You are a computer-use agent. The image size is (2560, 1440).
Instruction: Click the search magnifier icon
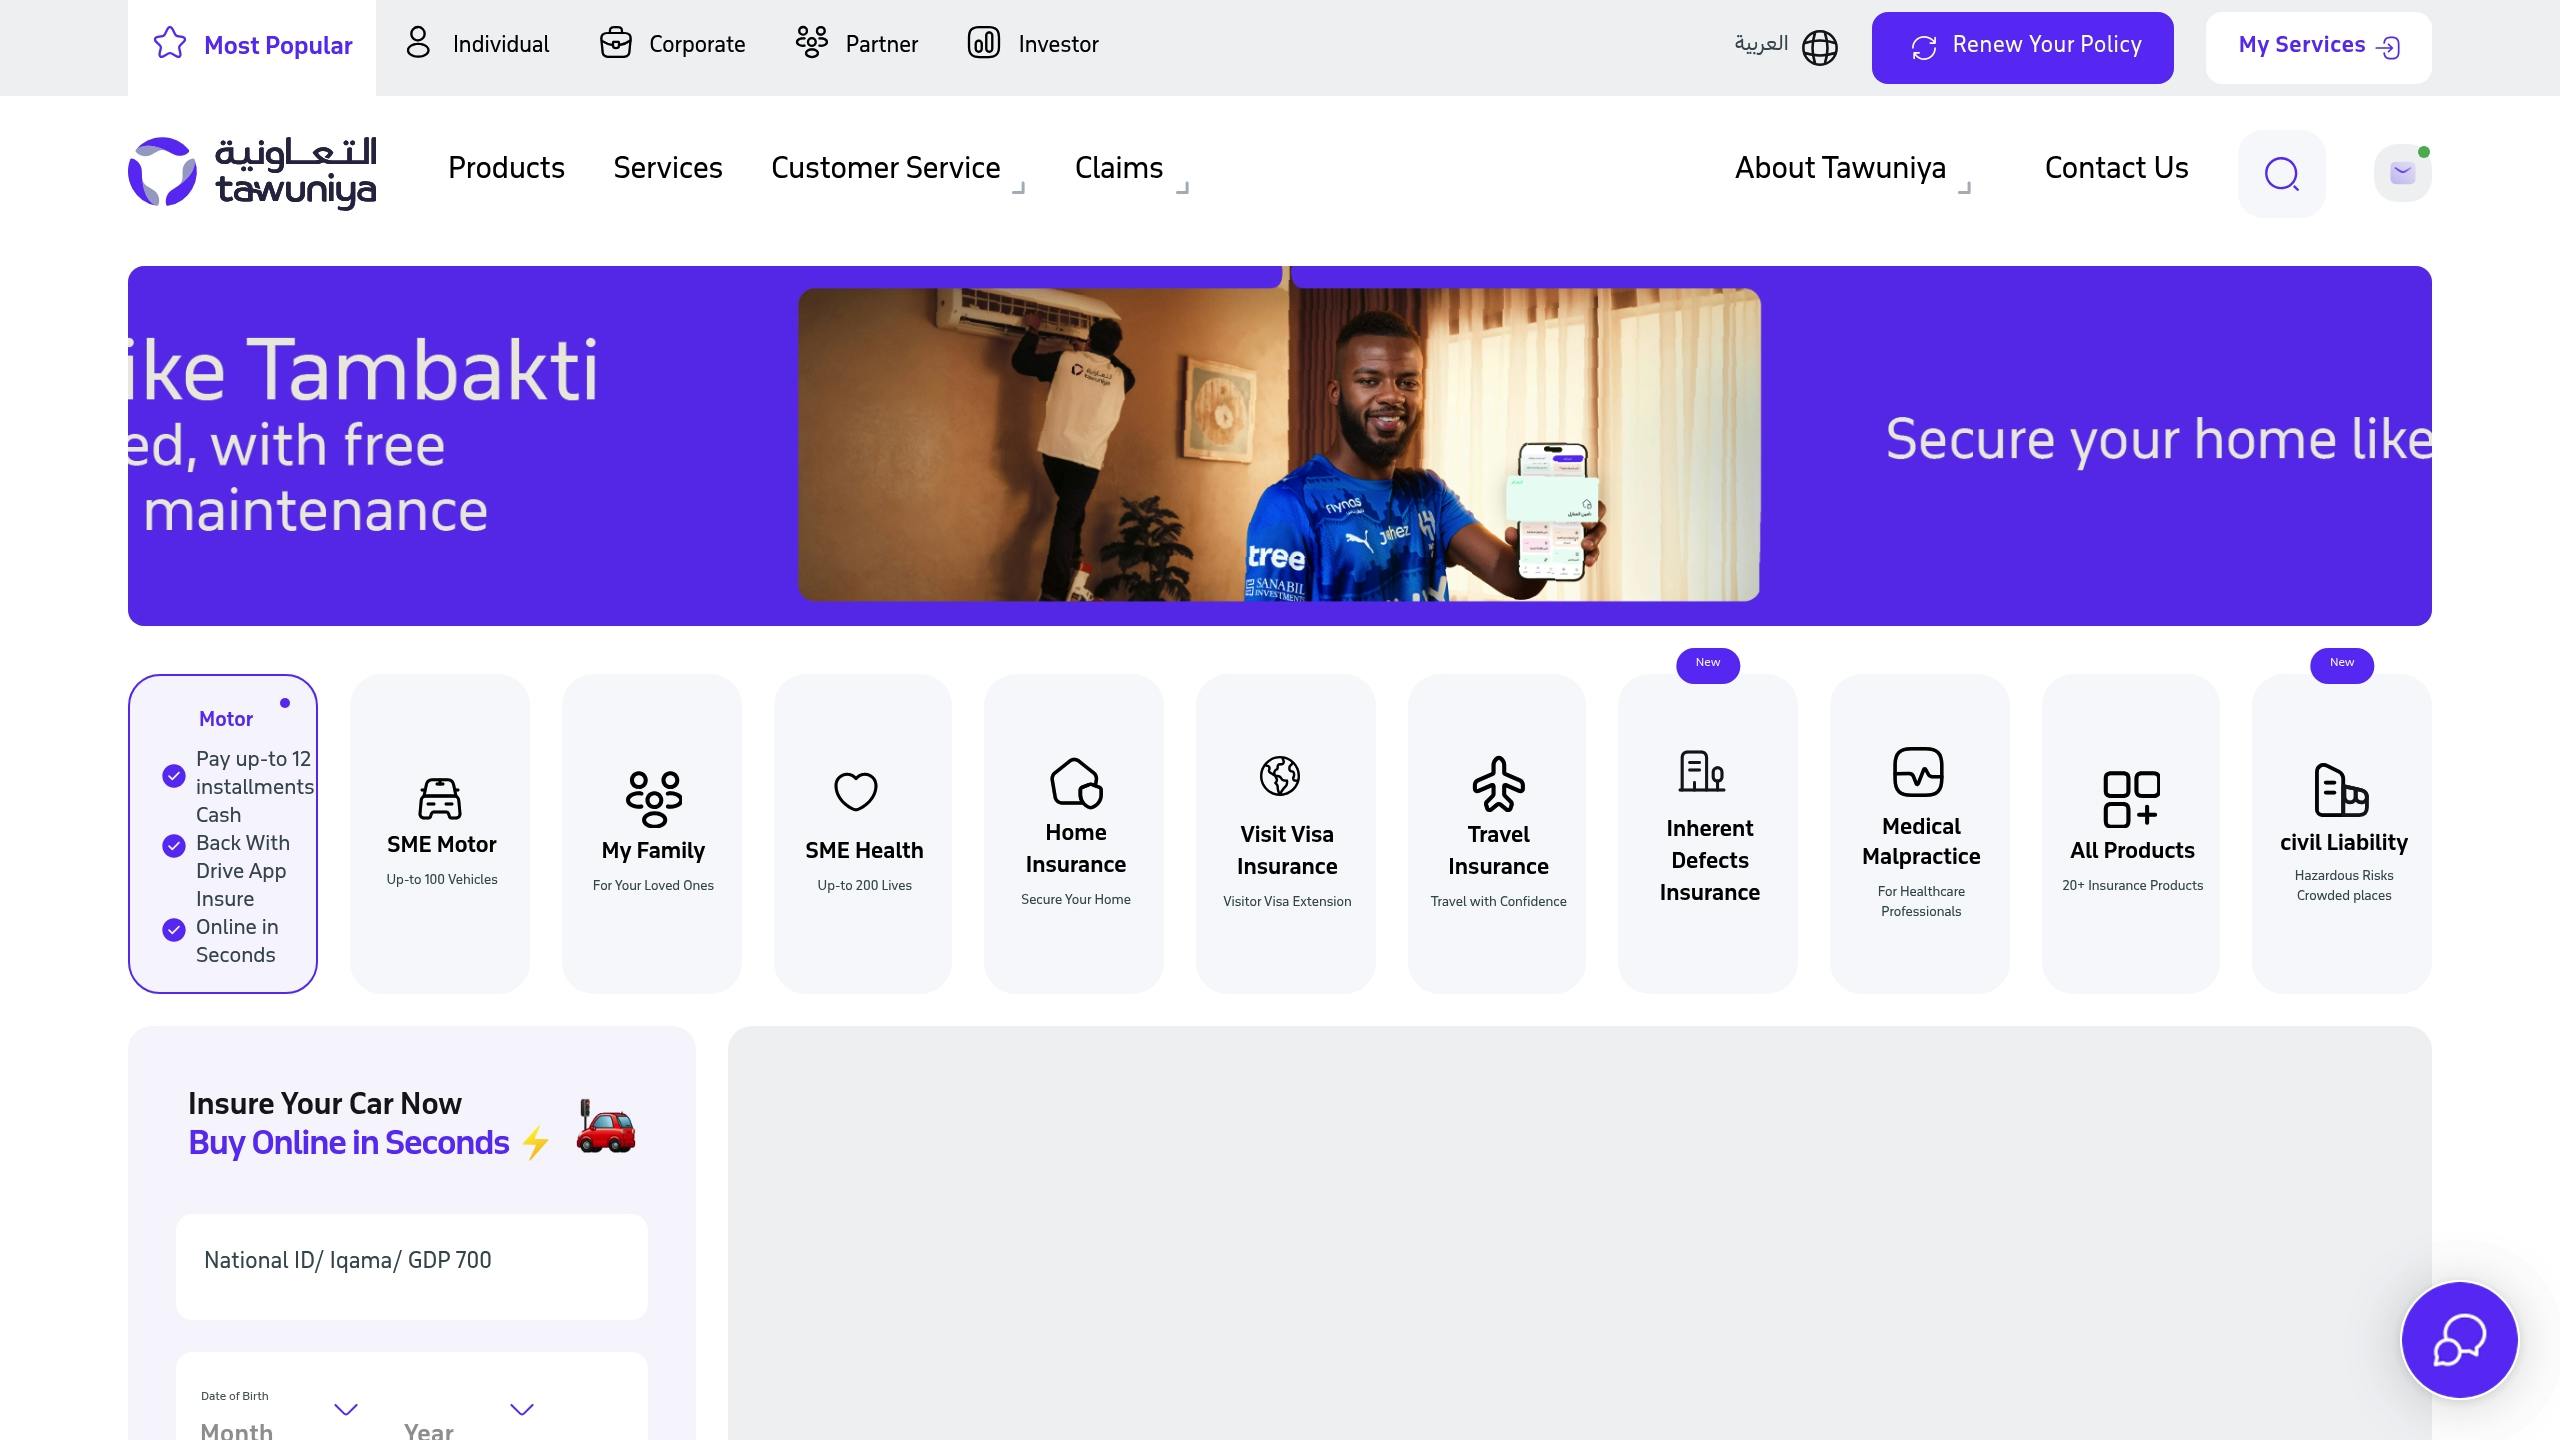tap(2281, 174)
